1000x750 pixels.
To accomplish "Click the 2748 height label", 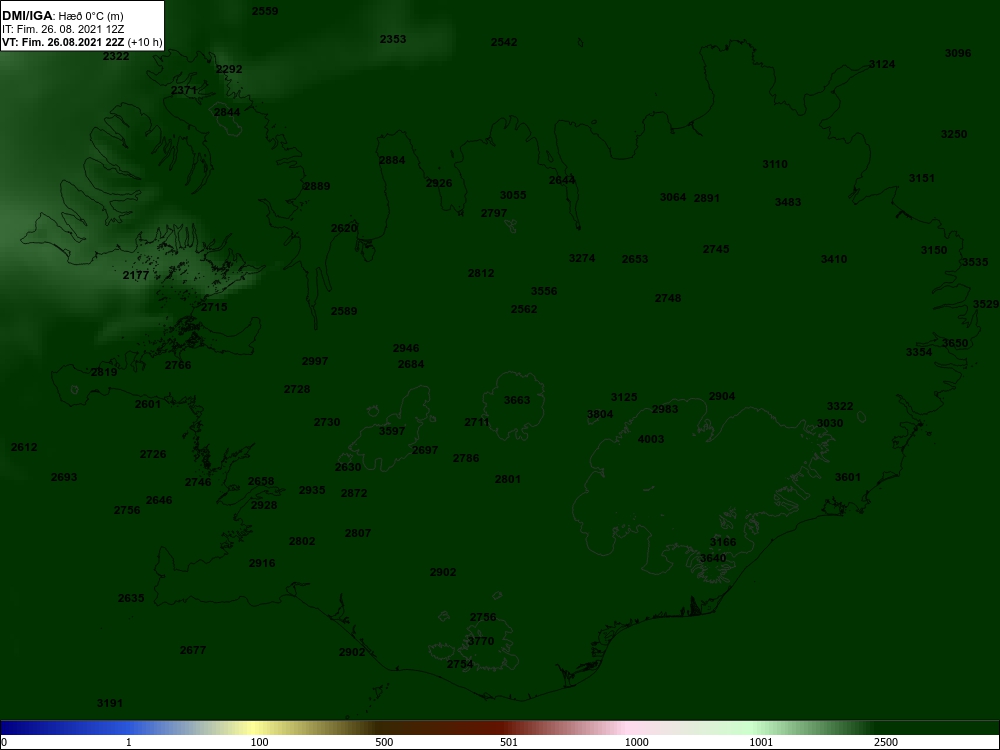I will click(x=668, y=298).
